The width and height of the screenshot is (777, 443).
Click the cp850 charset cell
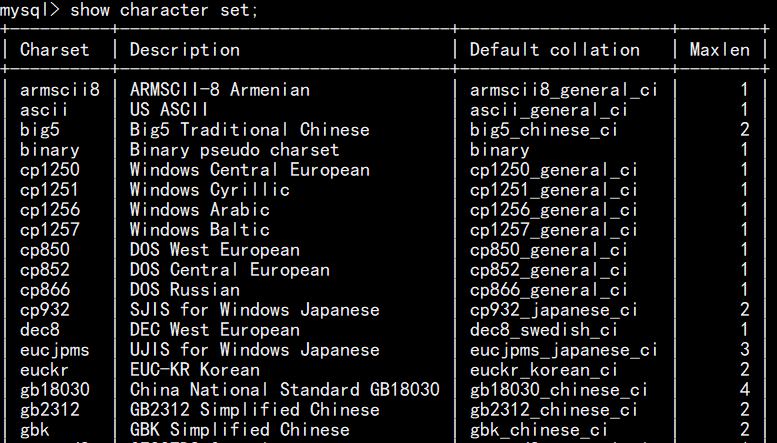click(x=45, y=250)
